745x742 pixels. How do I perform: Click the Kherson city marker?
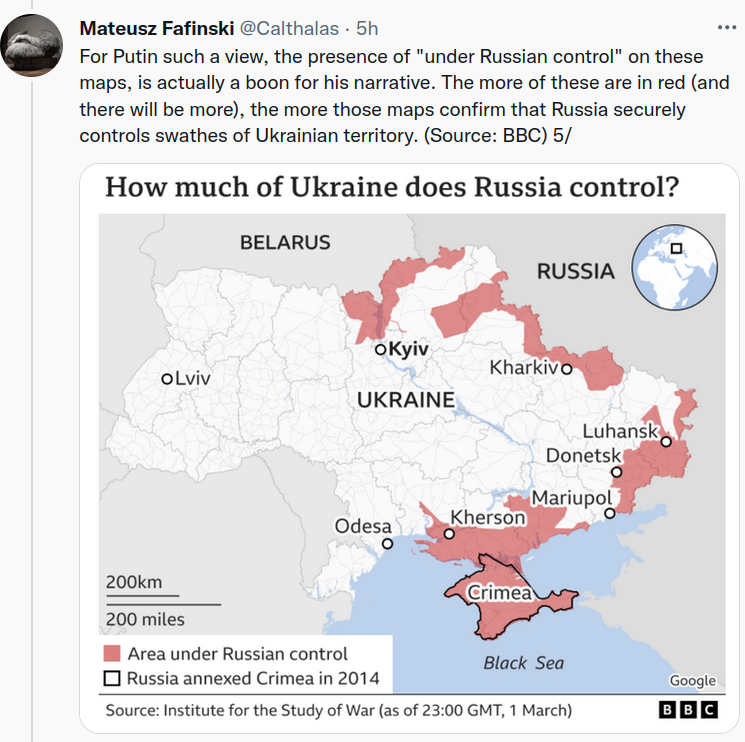click(449, 534)
